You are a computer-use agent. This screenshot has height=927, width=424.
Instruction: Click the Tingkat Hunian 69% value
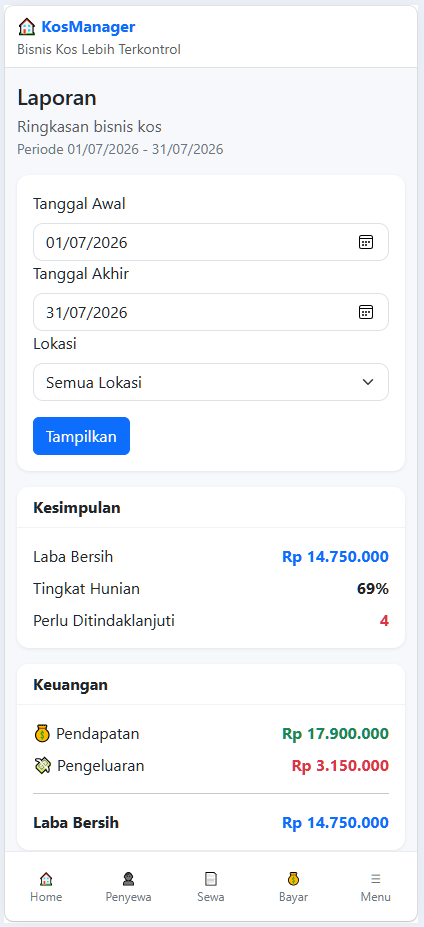point(373,589)
